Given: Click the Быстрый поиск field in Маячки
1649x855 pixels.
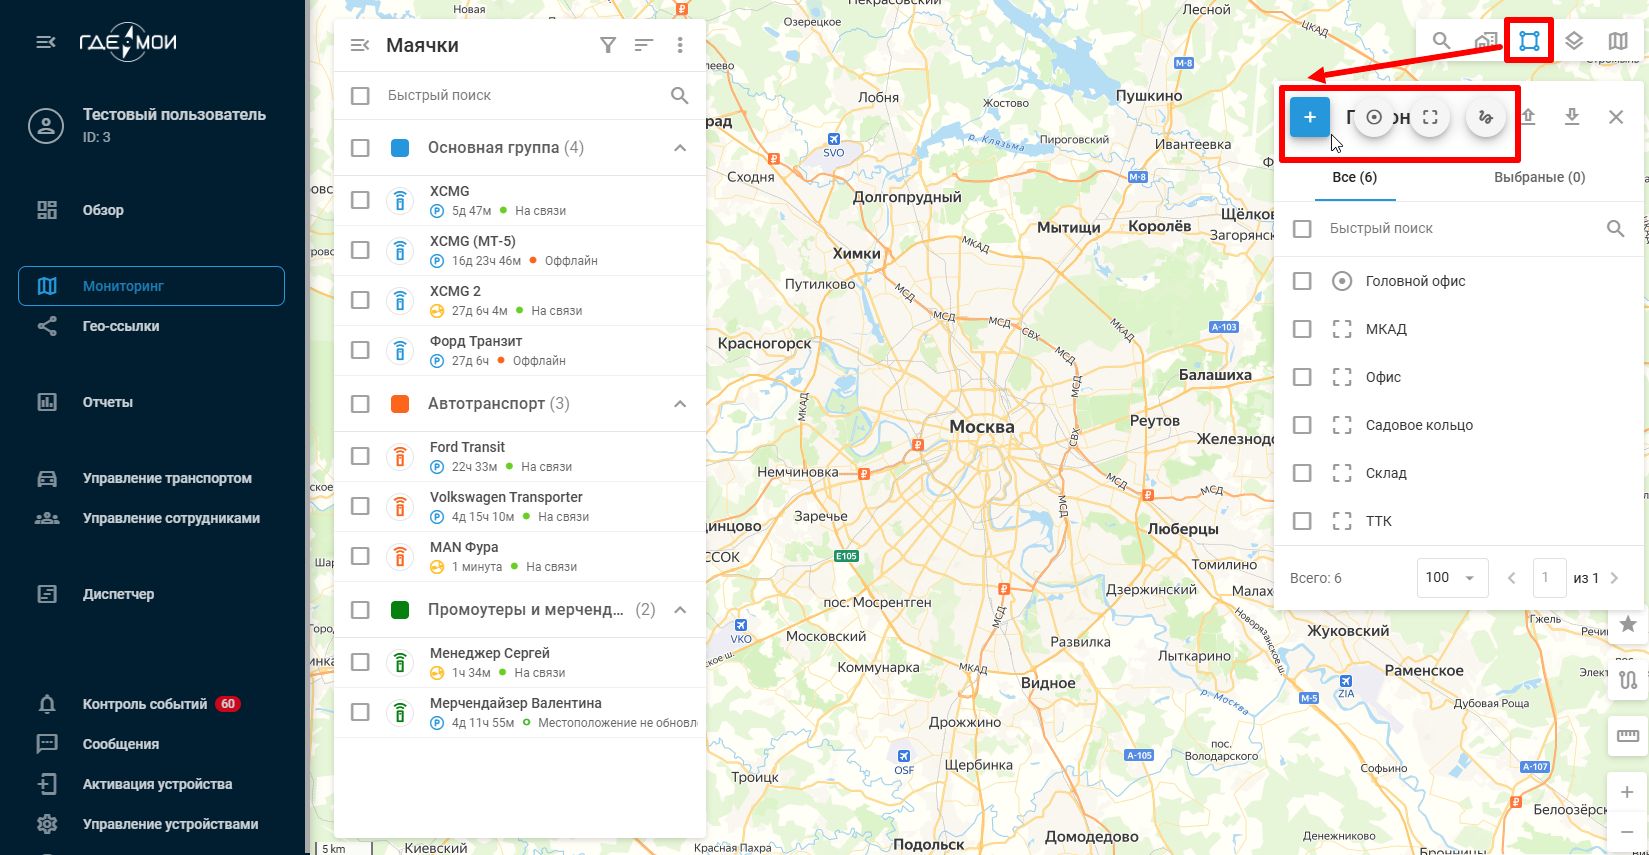Looking at the screenshot, I should coord(520,95).
